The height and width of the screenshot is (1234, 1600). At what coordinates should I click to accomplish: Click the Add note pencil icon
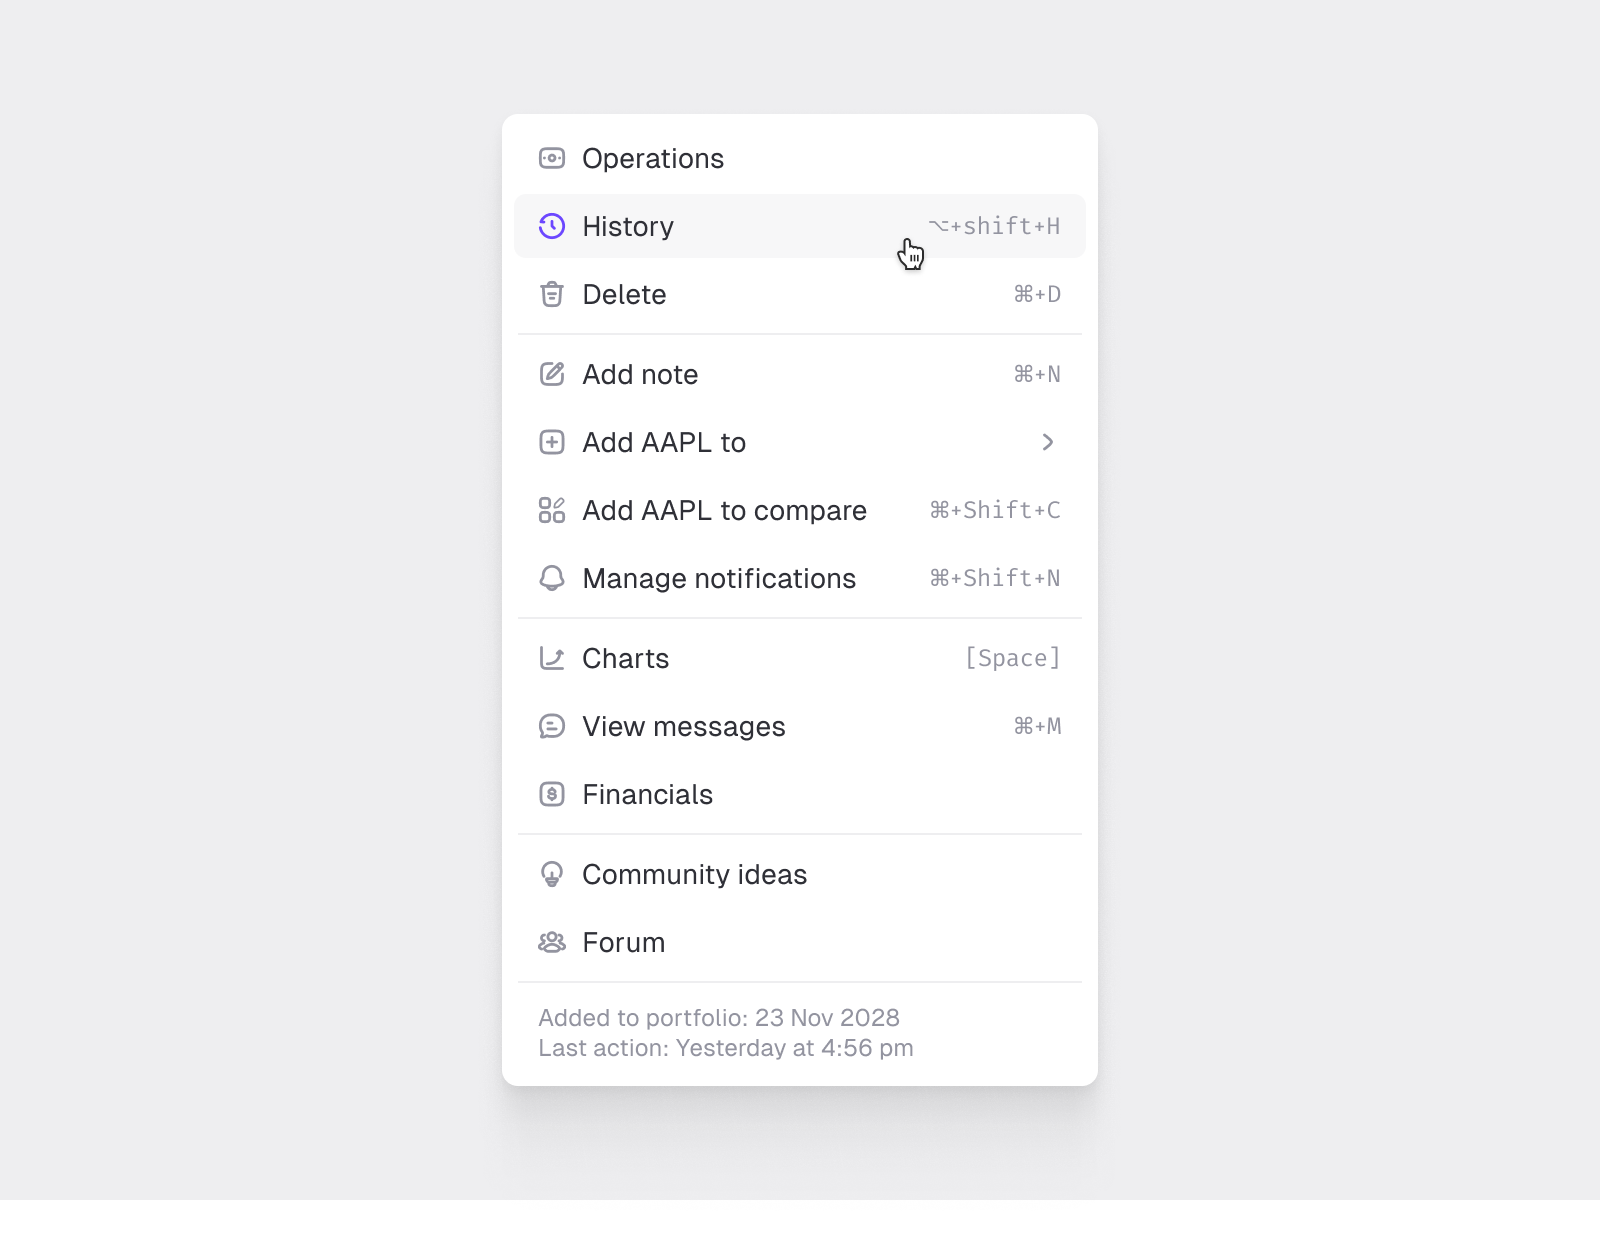coord(552,374)
